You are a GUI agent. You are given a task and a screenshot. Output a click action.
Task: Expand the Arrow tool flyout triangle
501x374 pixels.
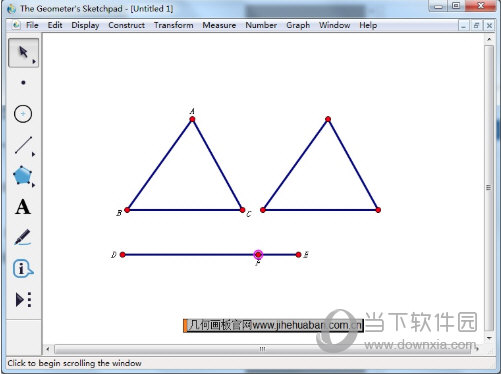[x=34, y=62]
